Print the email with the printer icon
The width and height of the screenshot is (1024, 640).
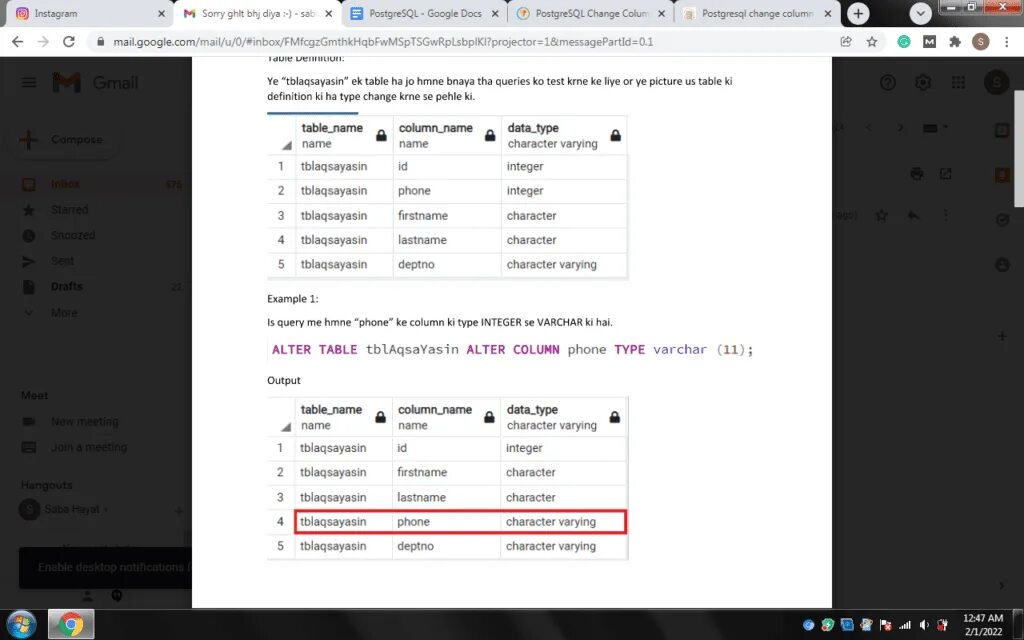click(917, 174)
